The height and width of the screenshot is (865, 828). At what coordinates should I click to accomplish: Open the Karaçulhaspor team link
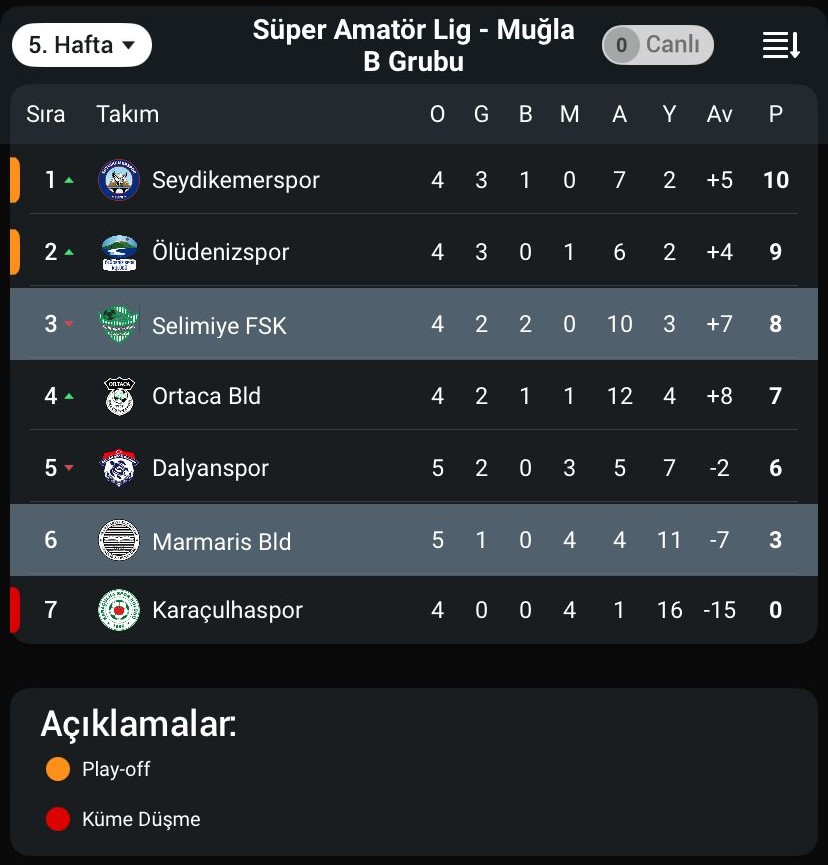227,610
